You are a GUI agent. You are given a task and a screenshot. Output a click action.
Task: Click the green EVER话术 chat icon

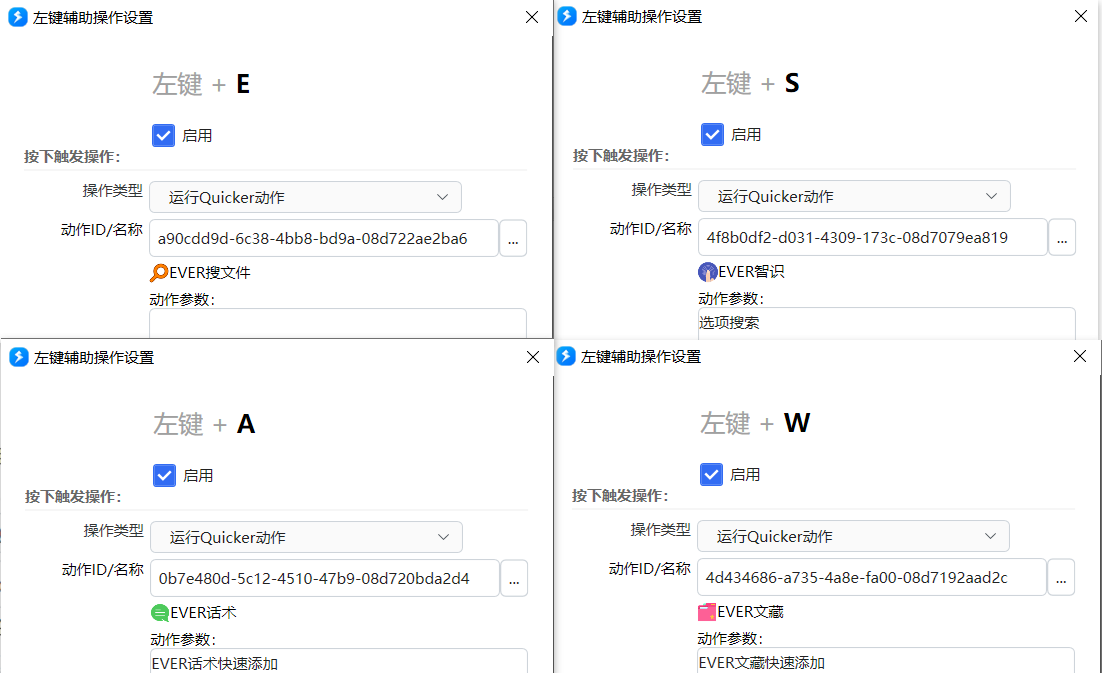point(160,613)
